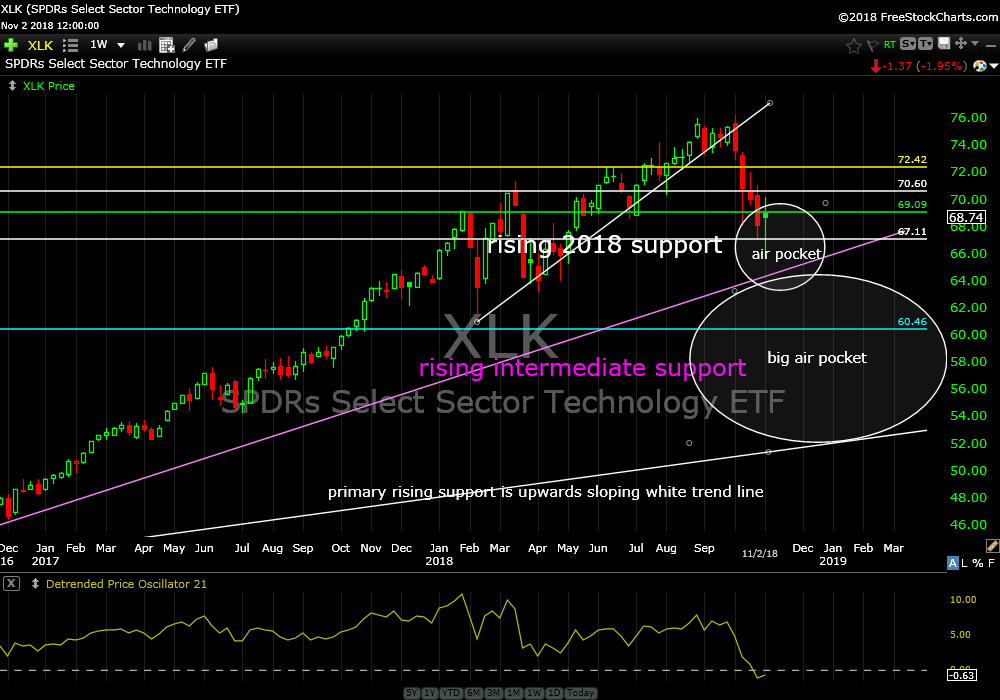1000x700 pixels.
Task: Open the watchlist list icon next to XLK
Action: [70, 45]
